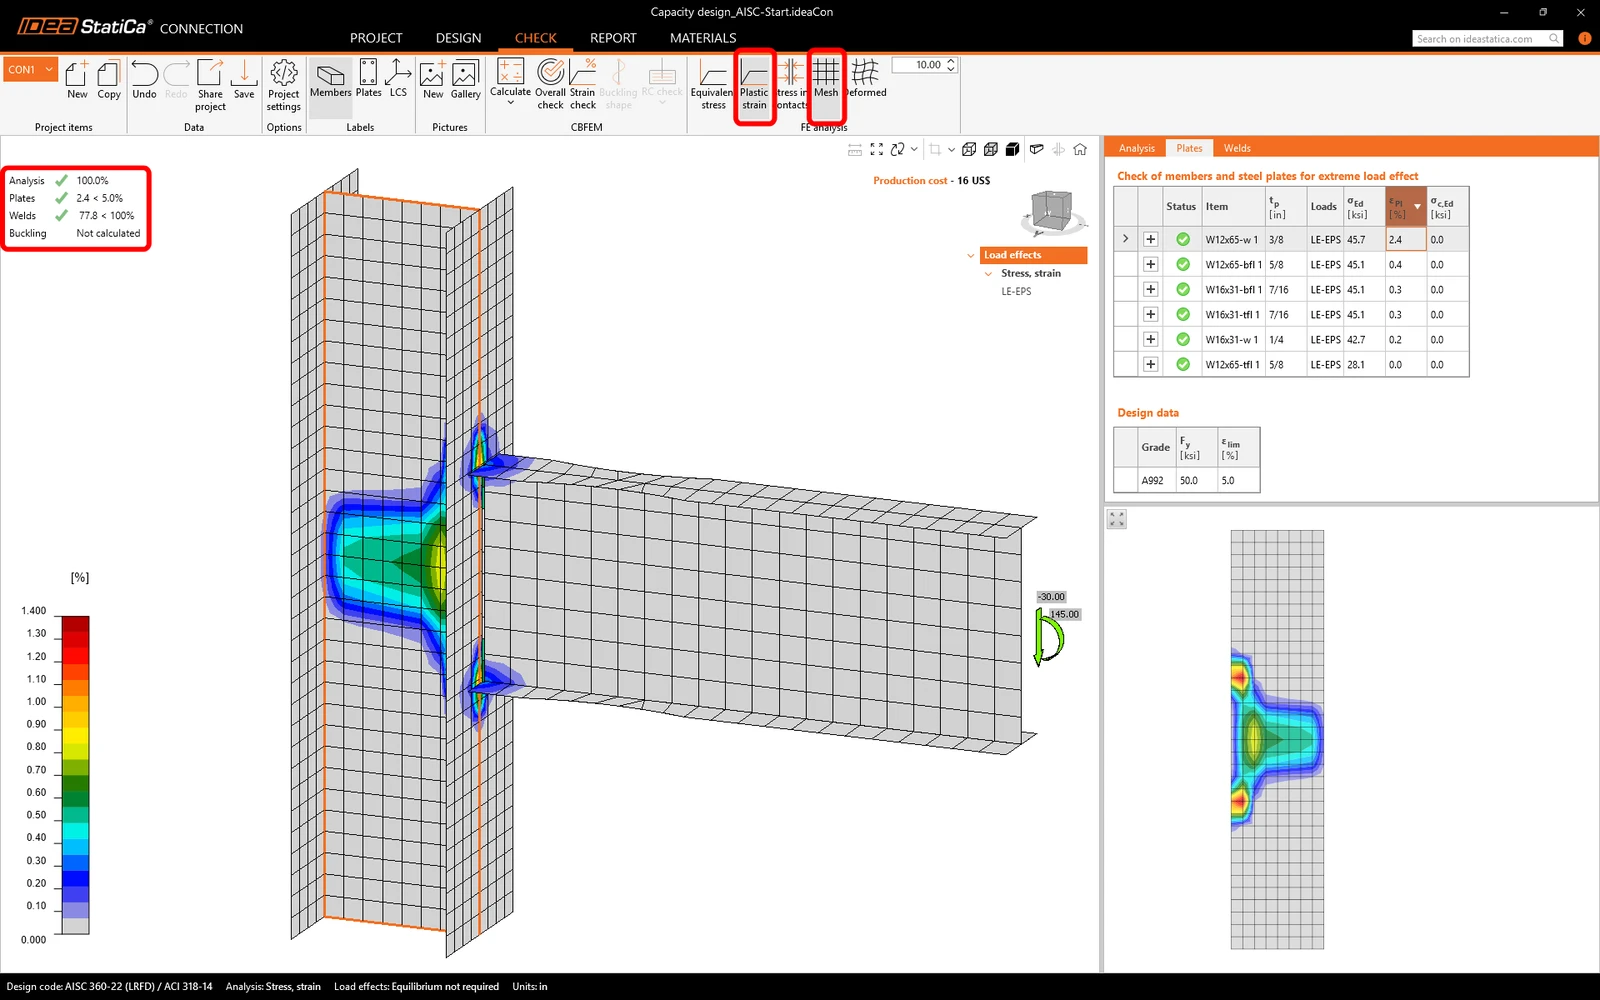
Task: Click the 145.00 load label
Action: (1065, 614)
